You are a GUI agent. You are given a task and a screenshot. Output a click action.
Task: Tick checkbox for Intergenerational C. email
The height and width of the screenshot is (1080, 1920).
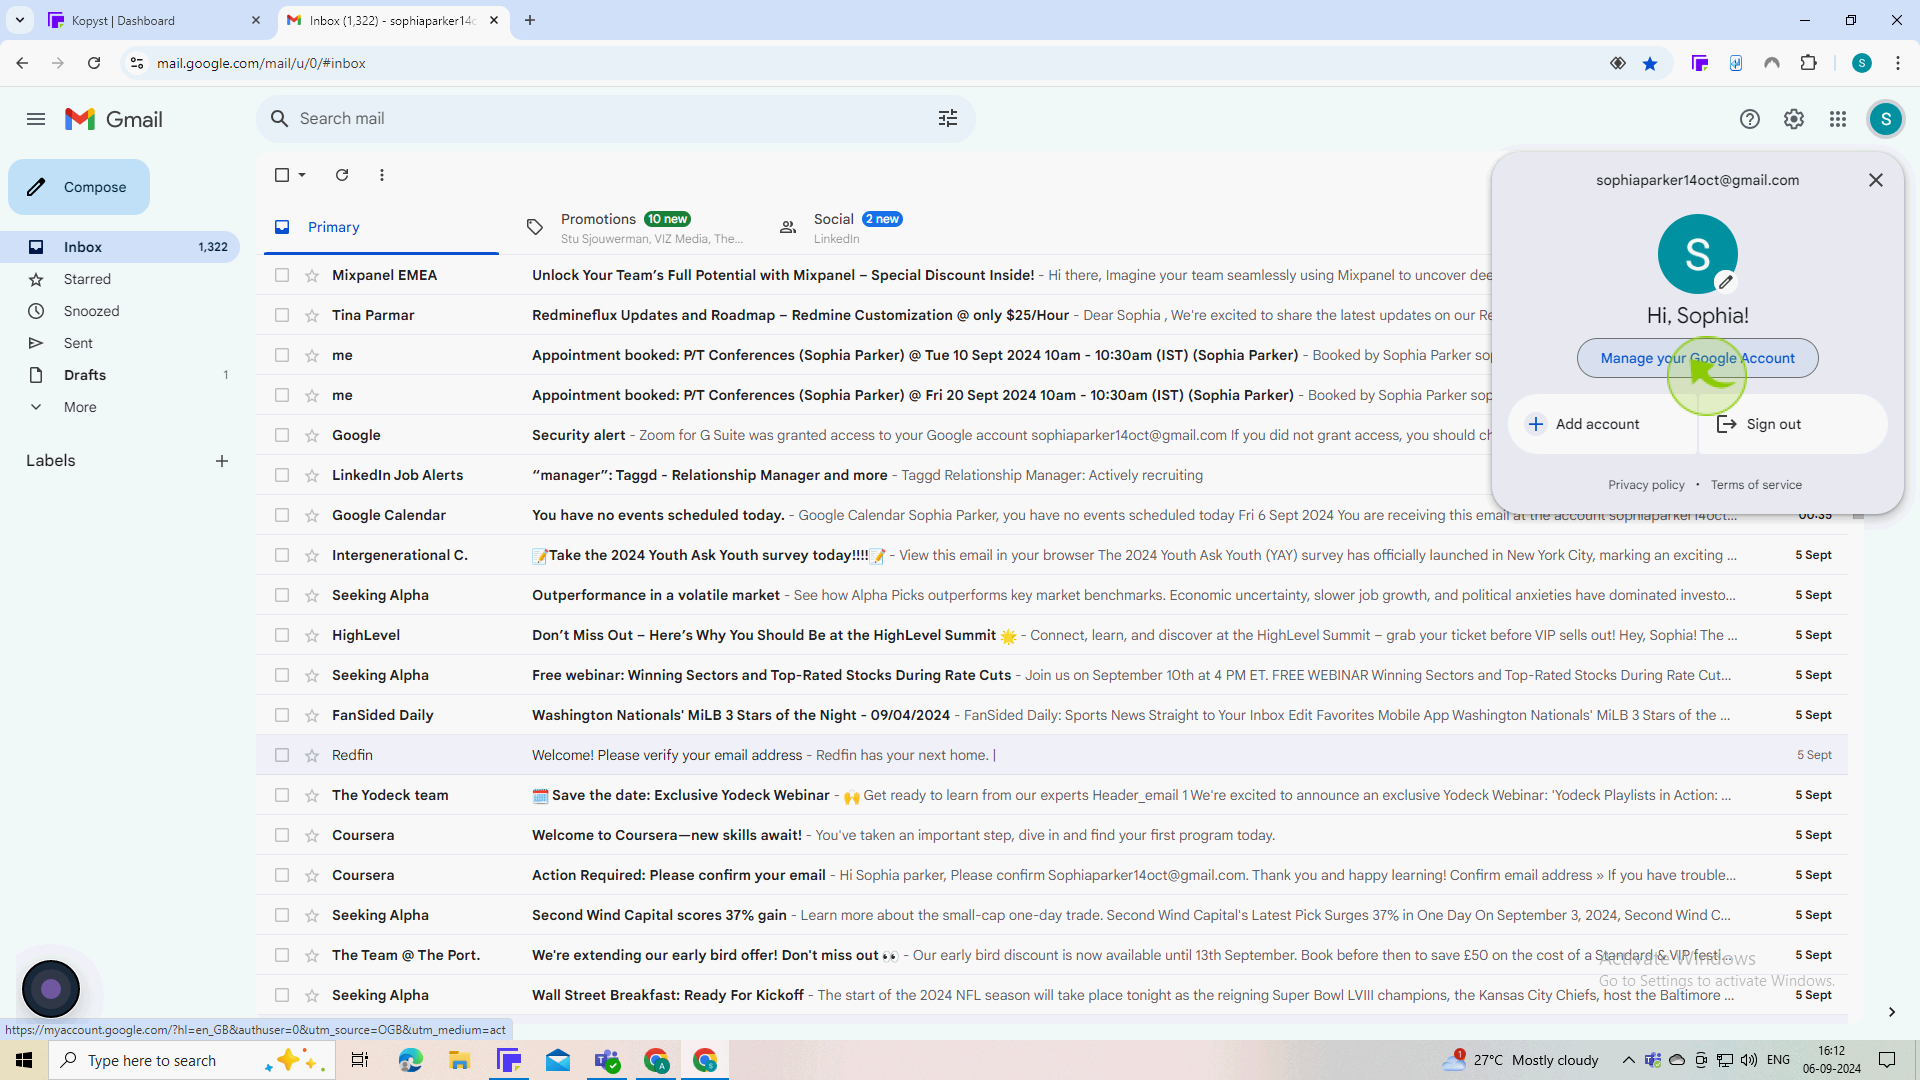282,555
